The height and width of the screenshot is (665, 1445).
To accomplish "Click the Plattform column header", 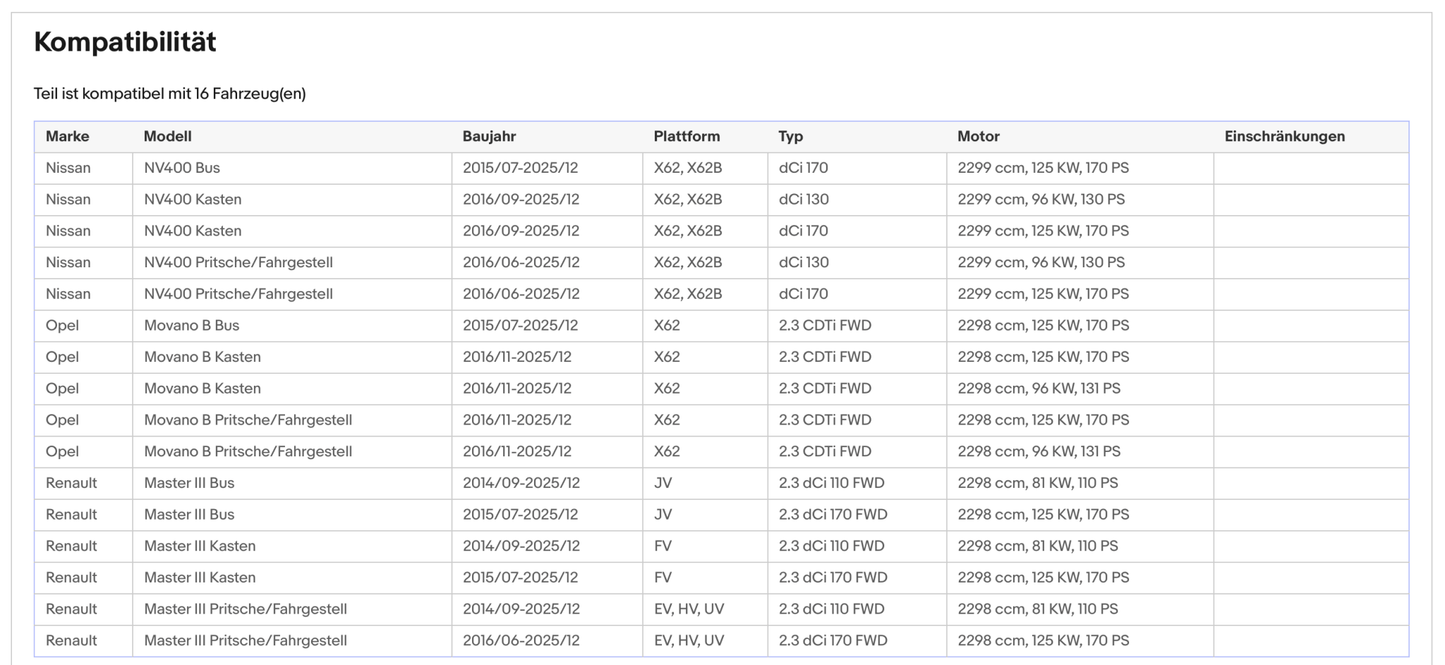I will coord(686,137).
